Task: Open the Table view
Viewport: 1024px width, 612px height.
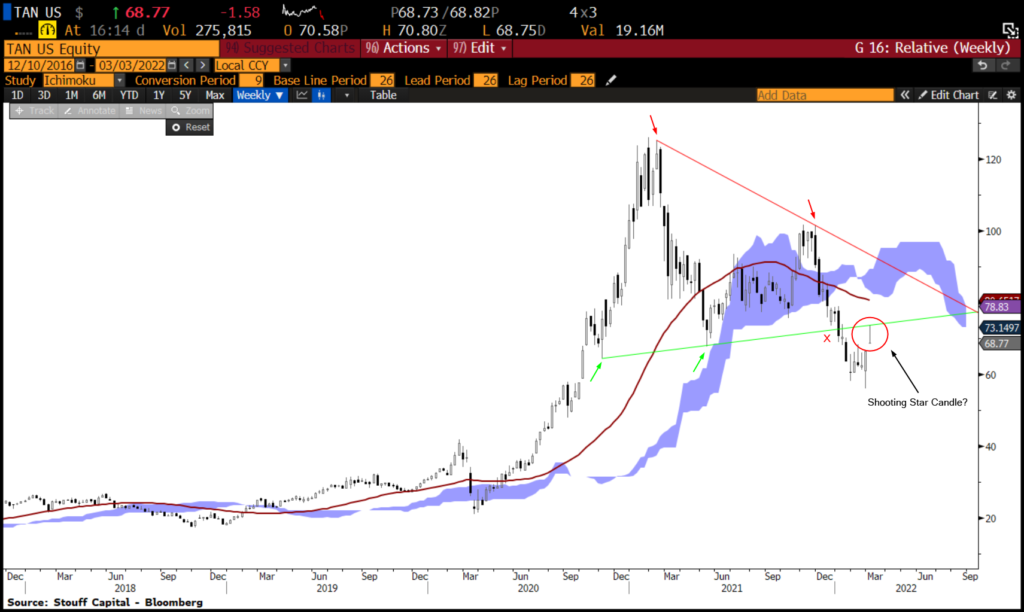Action: [x=383, y=95]
